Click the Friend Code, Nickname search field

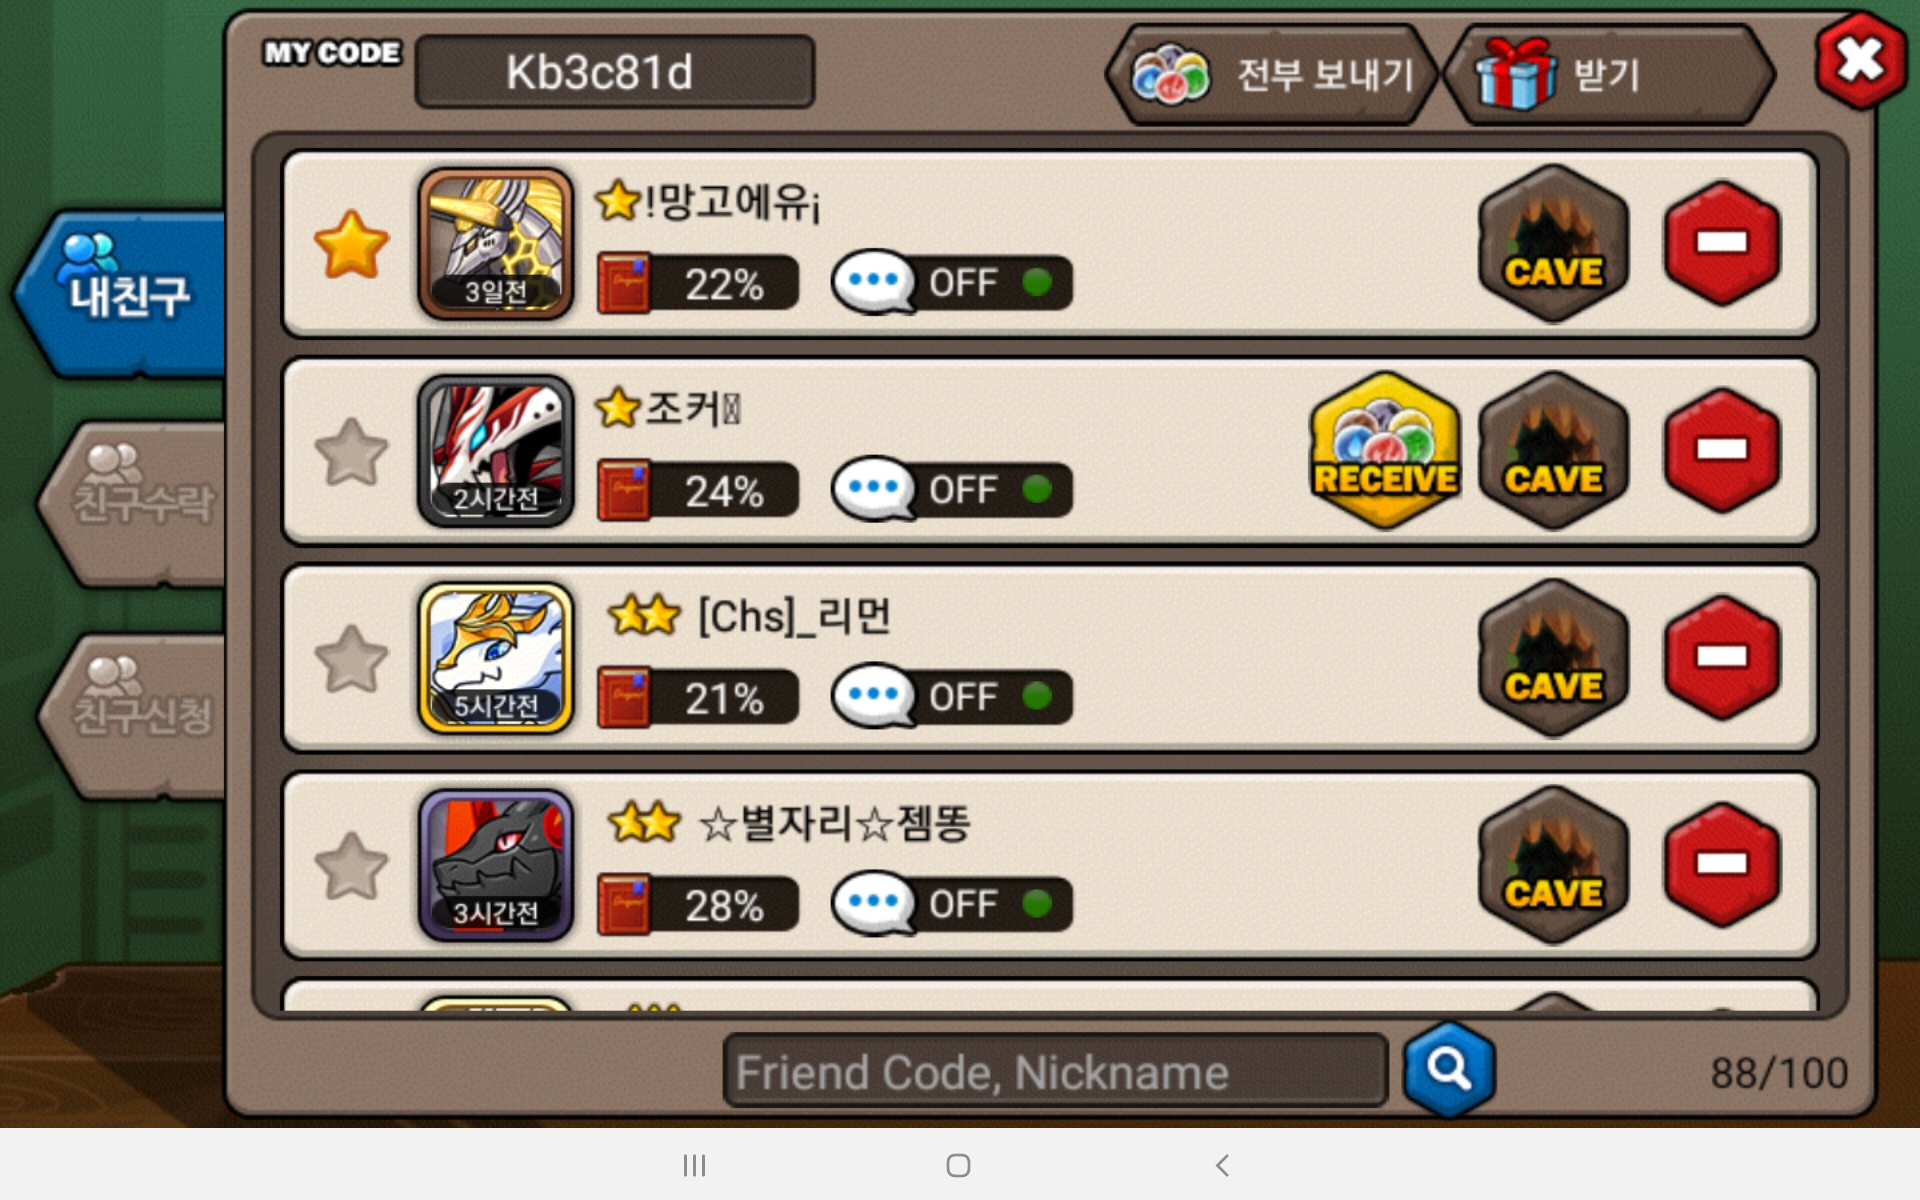tap(1055, 1071)
